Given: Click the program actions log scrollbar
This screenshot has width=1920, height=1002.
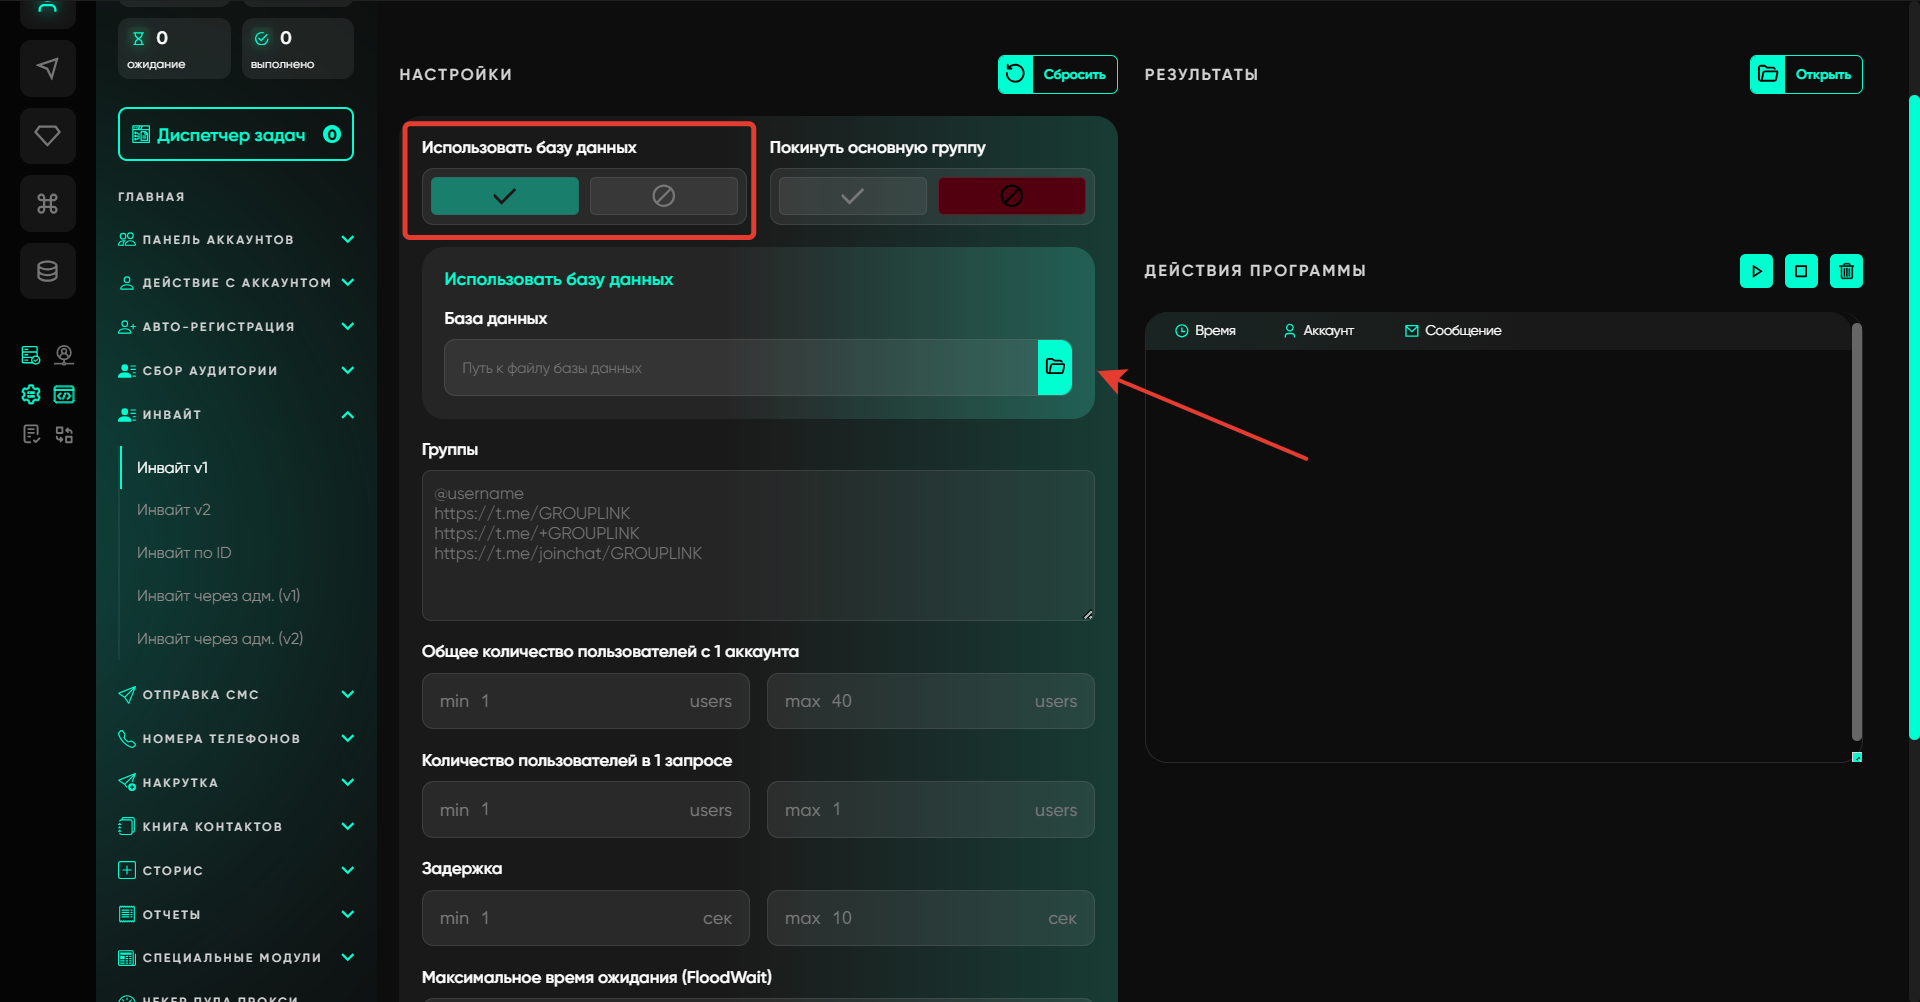Looking at the screenshot, I should coord(1856,530).
